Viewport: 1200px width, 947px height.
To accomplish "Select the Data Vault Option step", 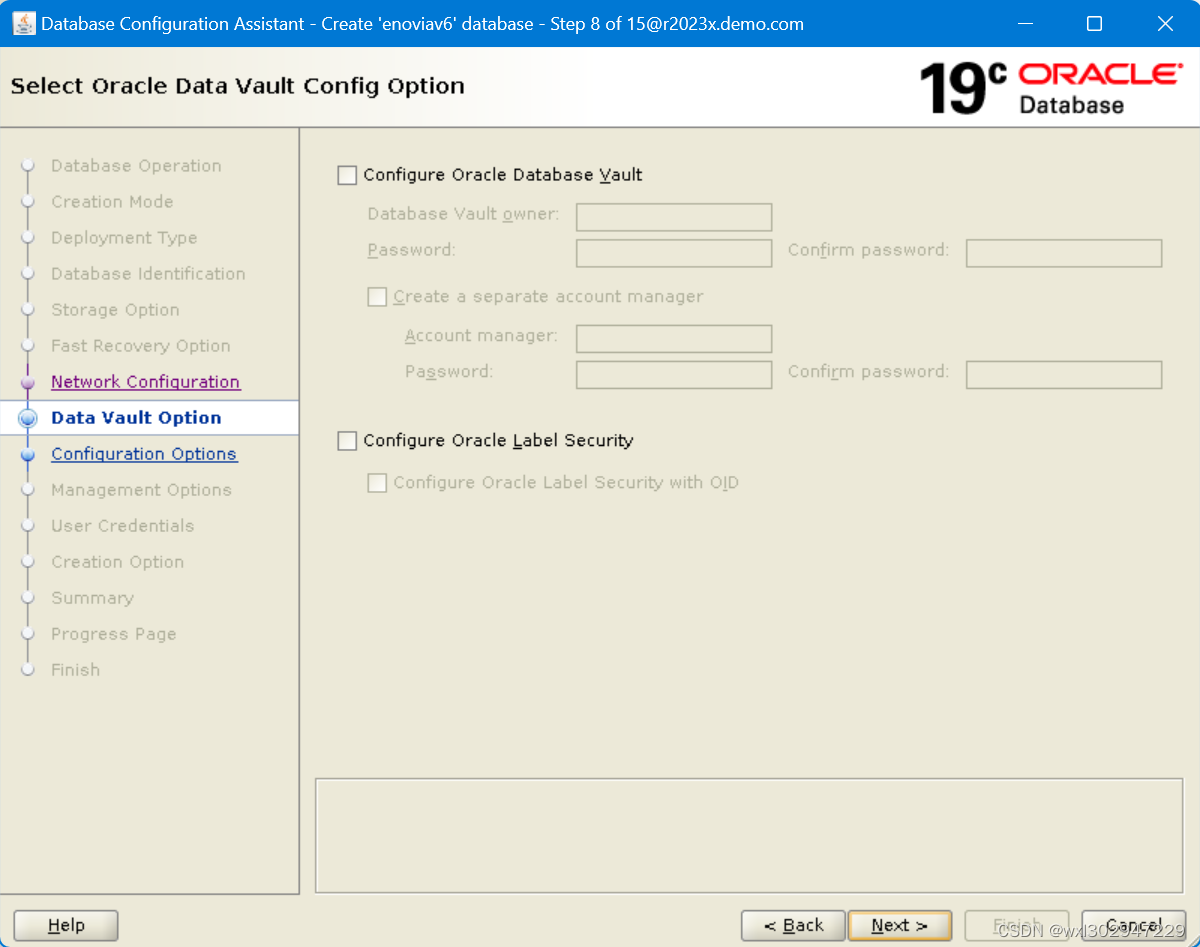I will coord(136,418).
